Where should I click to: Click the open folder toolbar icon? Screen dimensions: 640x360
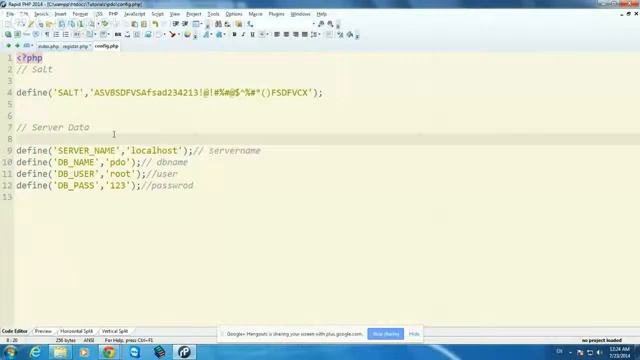point(49,24)
